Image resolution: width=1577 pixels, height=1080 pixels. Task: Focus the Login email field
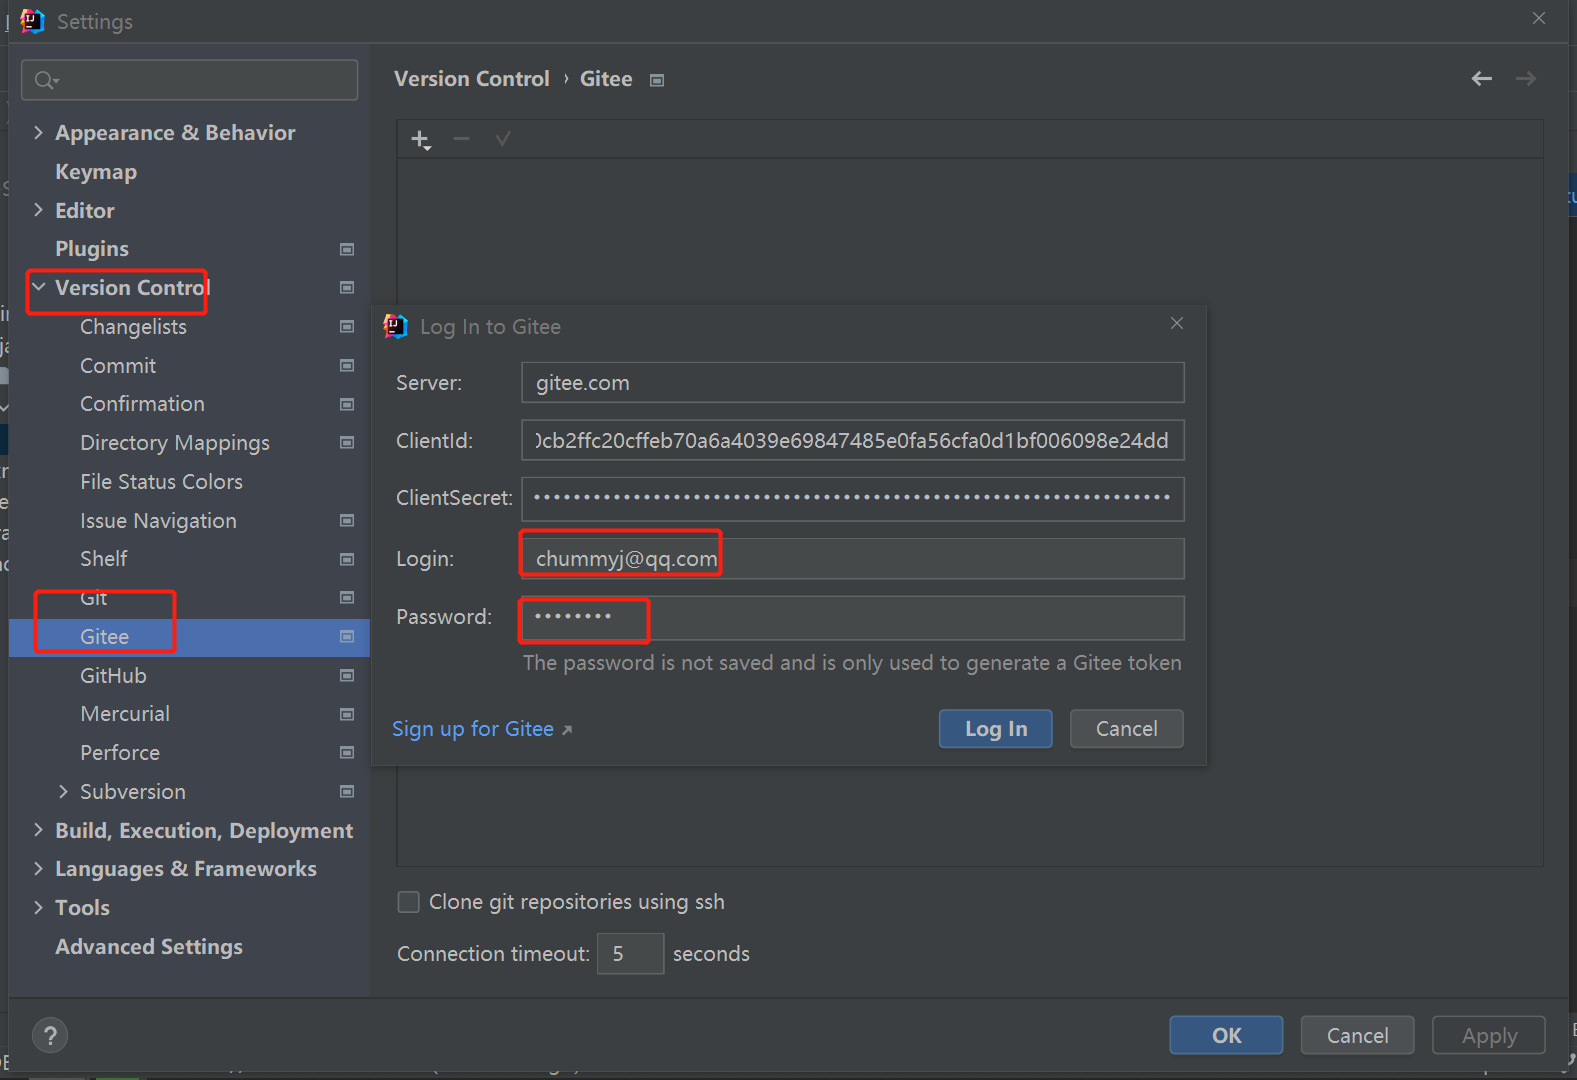click(853, 559)
